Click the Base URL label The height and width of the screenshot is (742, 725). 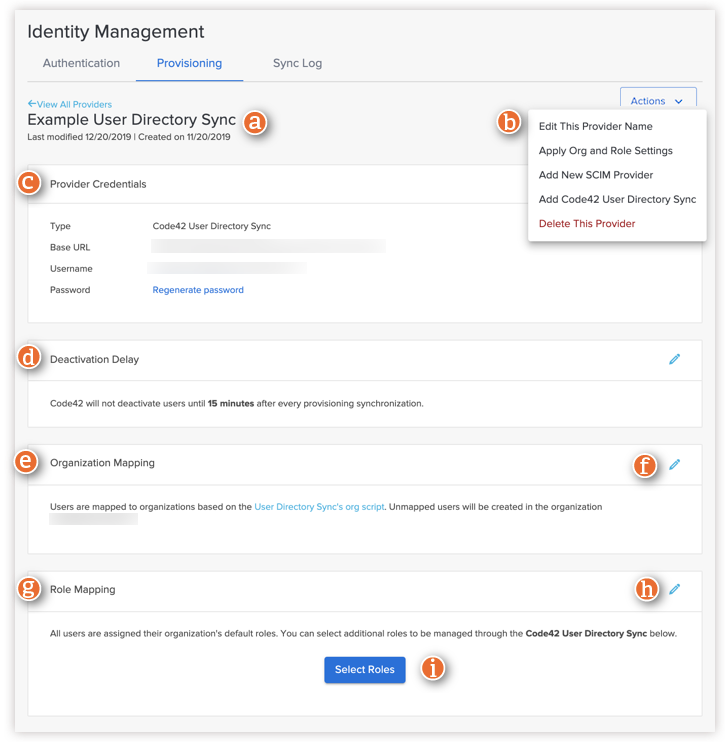click(70, 247)
